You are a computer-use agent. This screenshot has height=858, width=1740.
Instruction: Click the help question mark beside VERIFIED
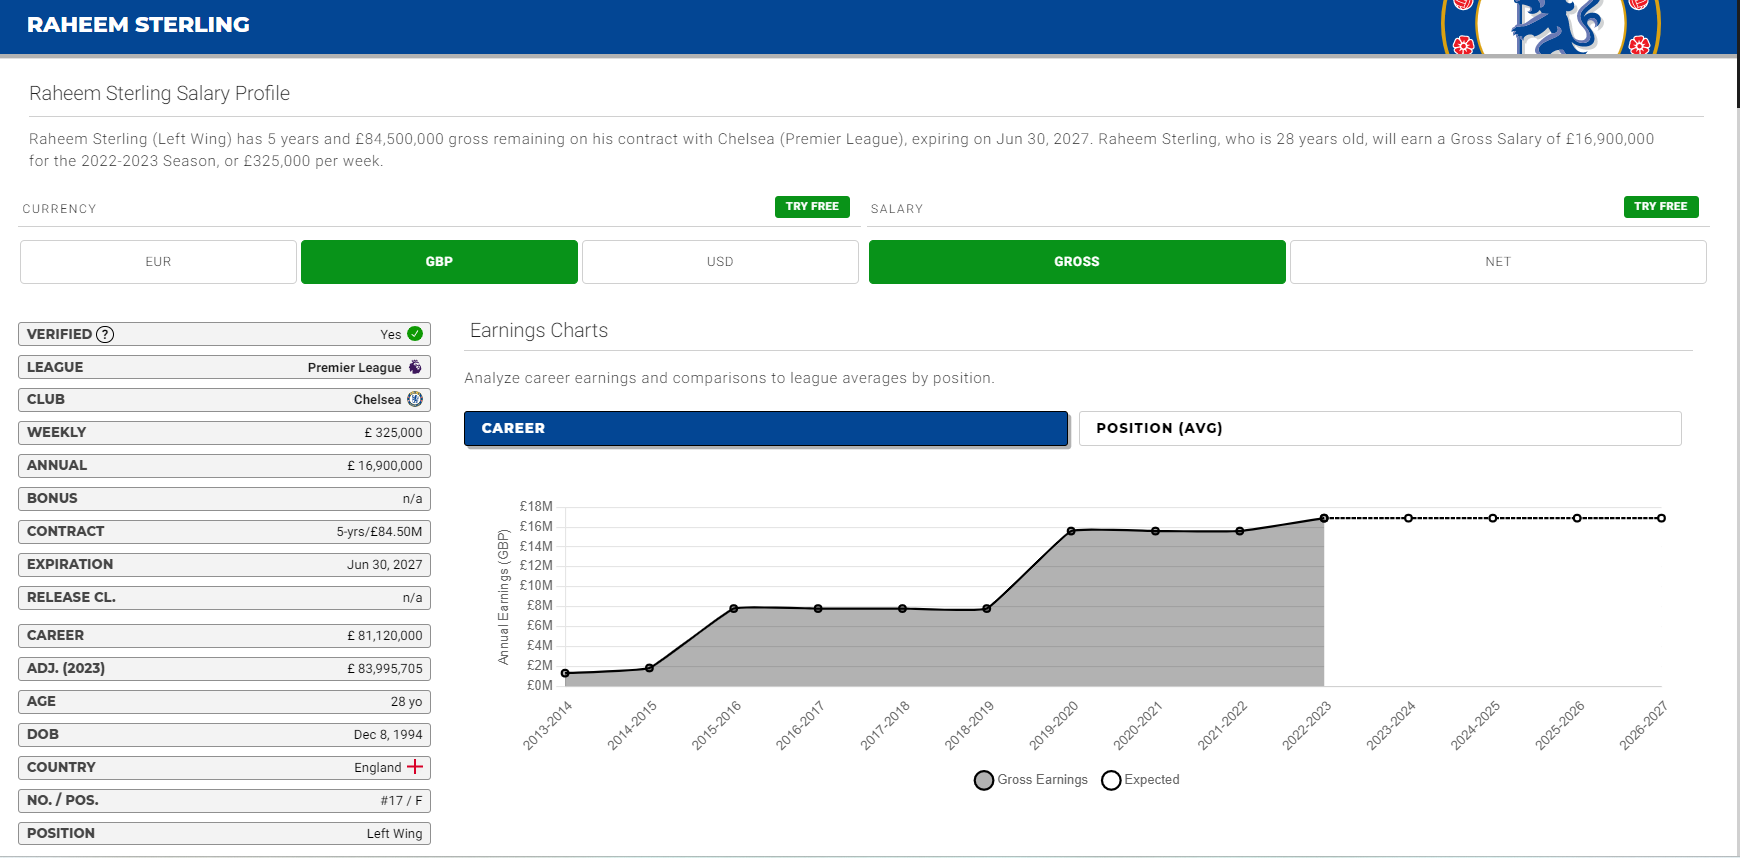(105, 334)
